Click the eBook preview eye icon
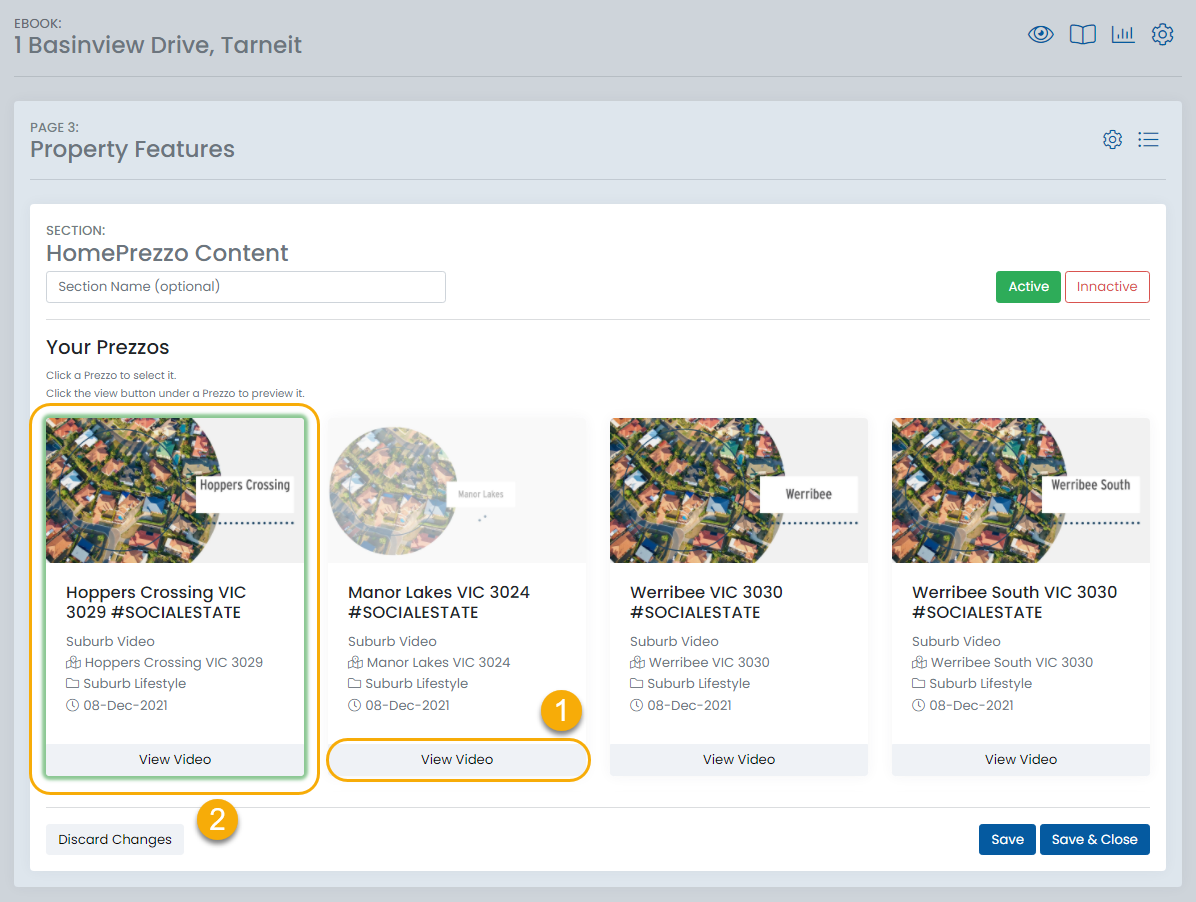Image resolution: width=1196 pixels, height=902 pixels. pos(1041,35)
